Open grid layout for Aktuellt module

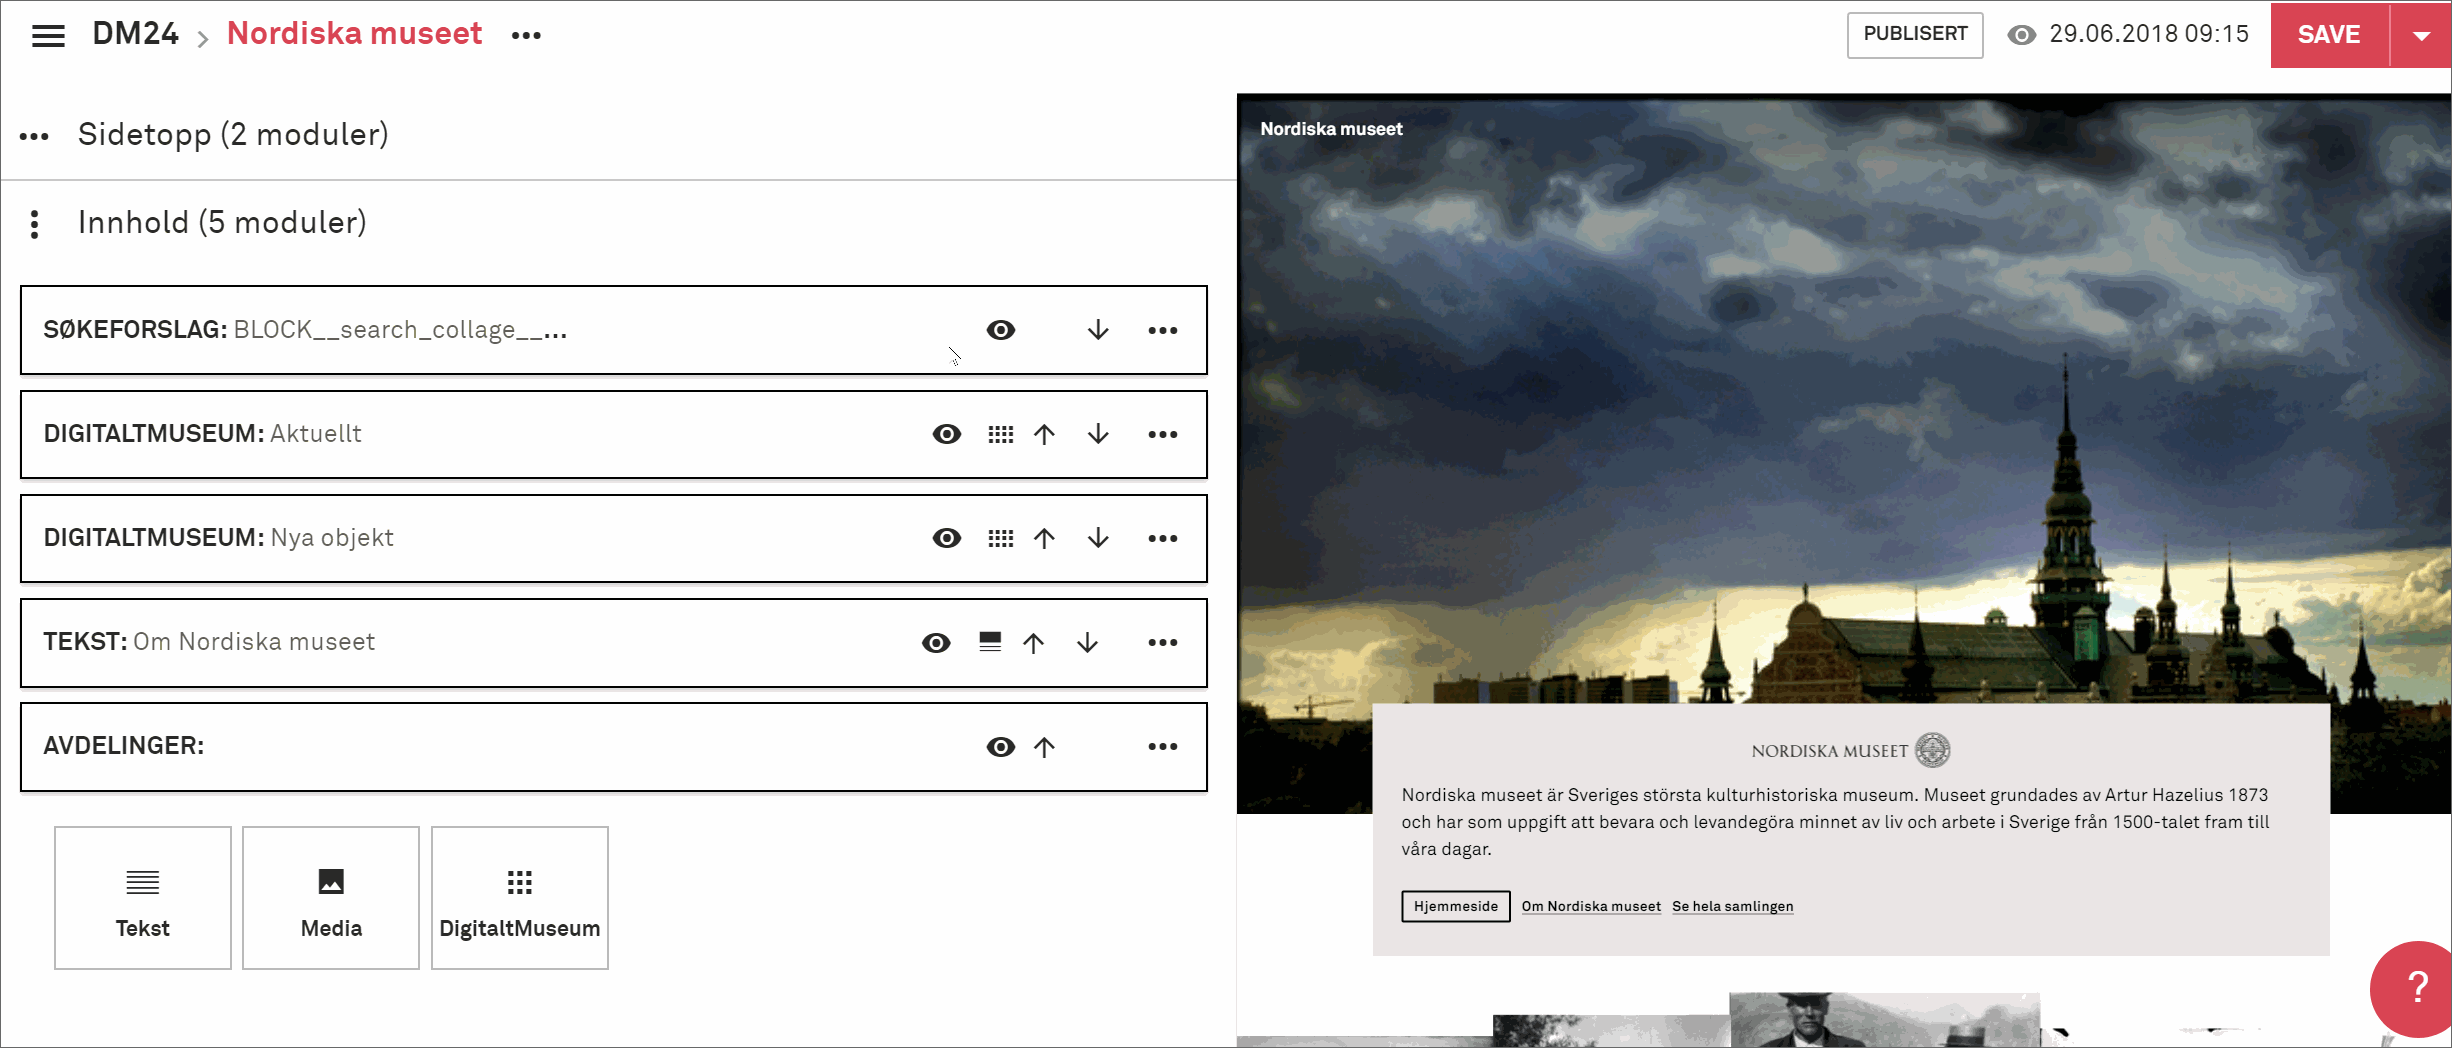click(1000, 434)
